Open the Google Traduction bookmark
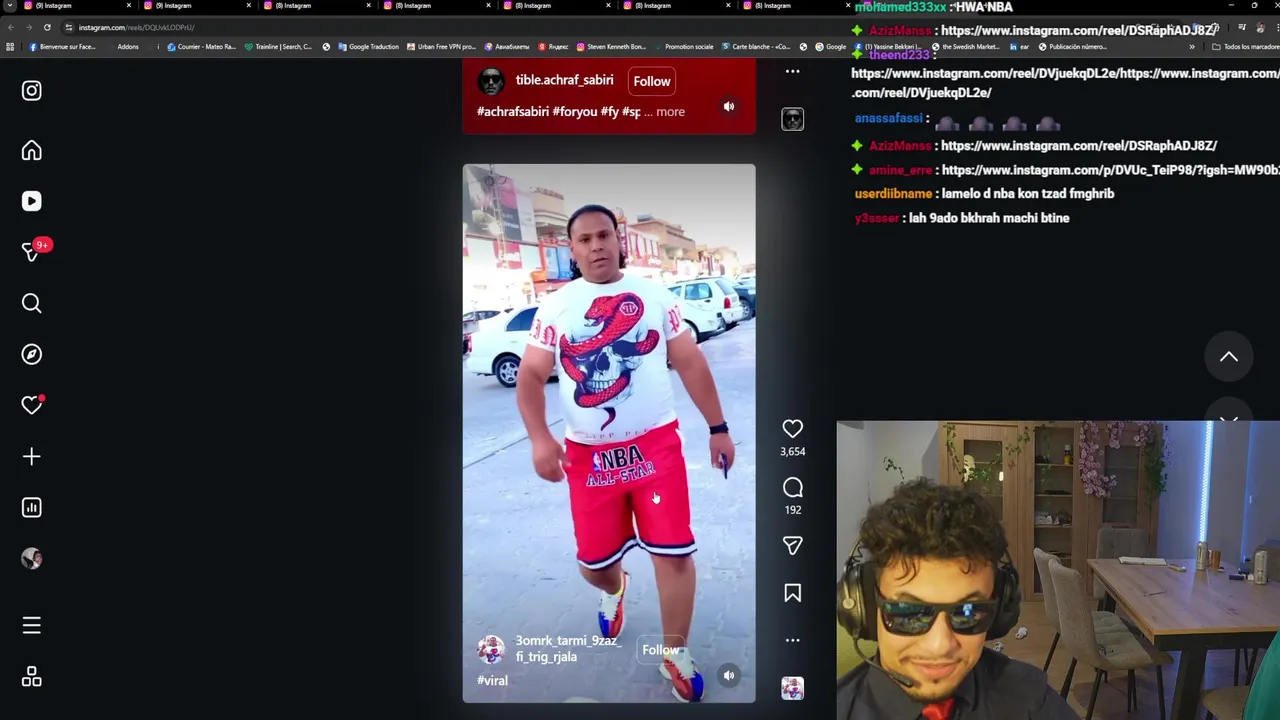This screenshot has height=720, width=1280. [368, 47]
